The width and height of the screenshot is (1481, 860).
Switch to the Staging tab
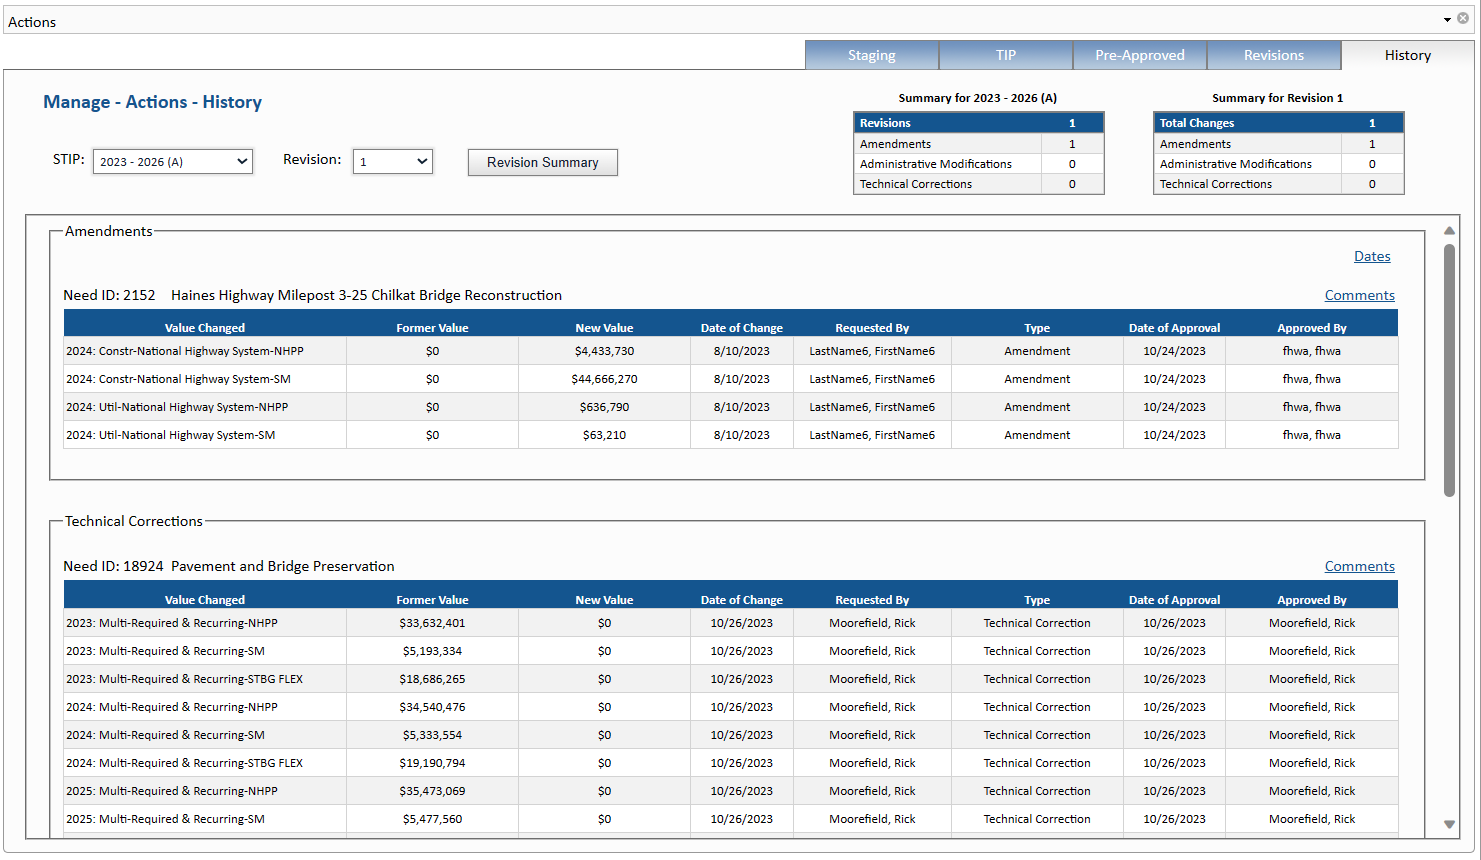coord(872,55)
